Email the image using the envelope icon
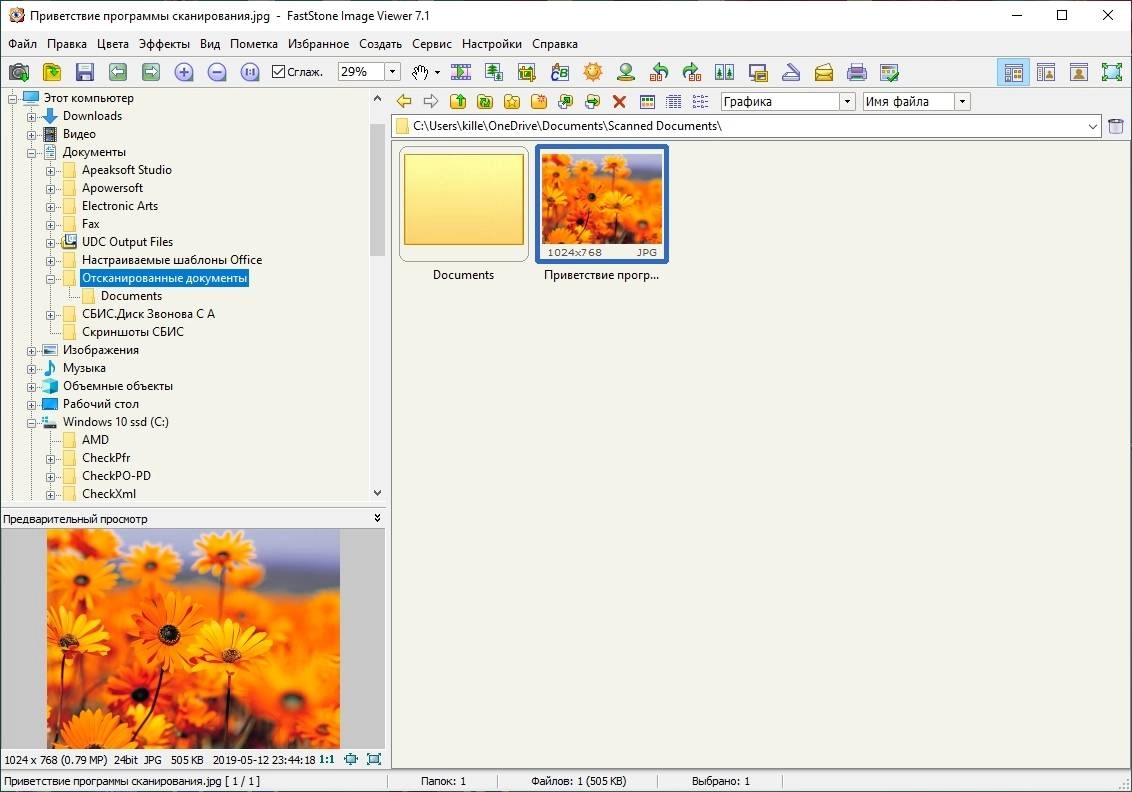Screen dimensions: 1132x792 pyautogui.click(x=824, y=72)
